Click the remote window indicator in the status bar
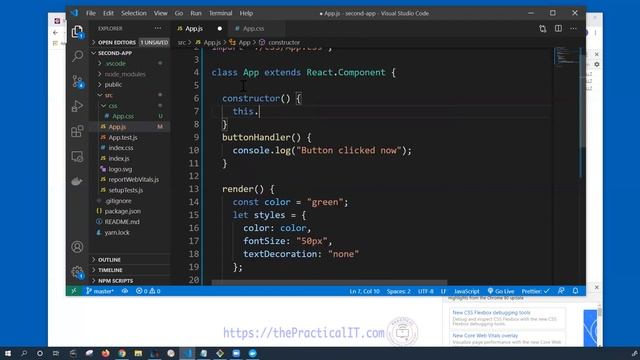This screenshot has width=640, height=360. [74, 291]
